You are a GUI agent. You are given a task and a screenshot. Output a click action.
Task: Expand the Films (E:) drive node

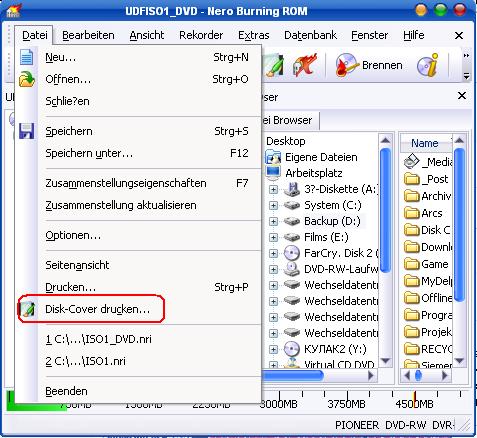click(273, 237)
